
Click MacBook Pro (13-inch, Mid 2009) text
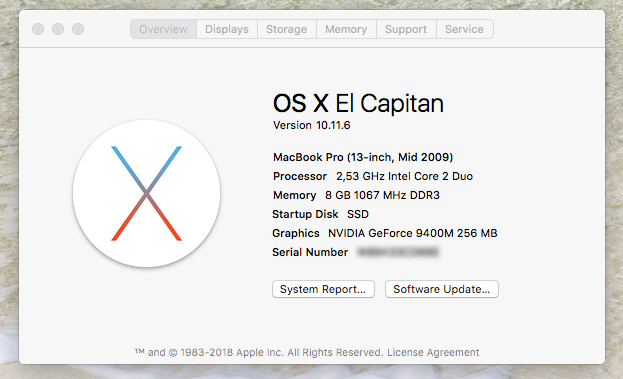[x=363, y=157]
